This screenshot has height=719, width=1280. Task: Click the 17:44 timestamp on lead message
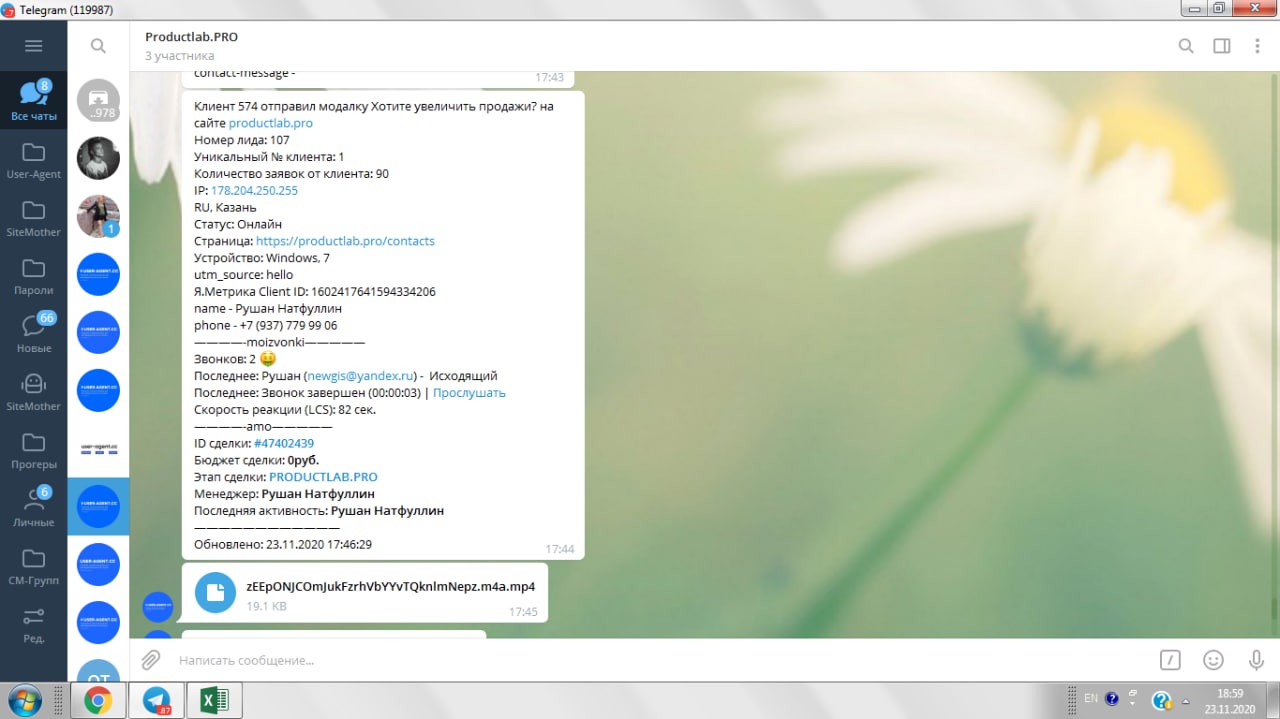coord(559,549)
